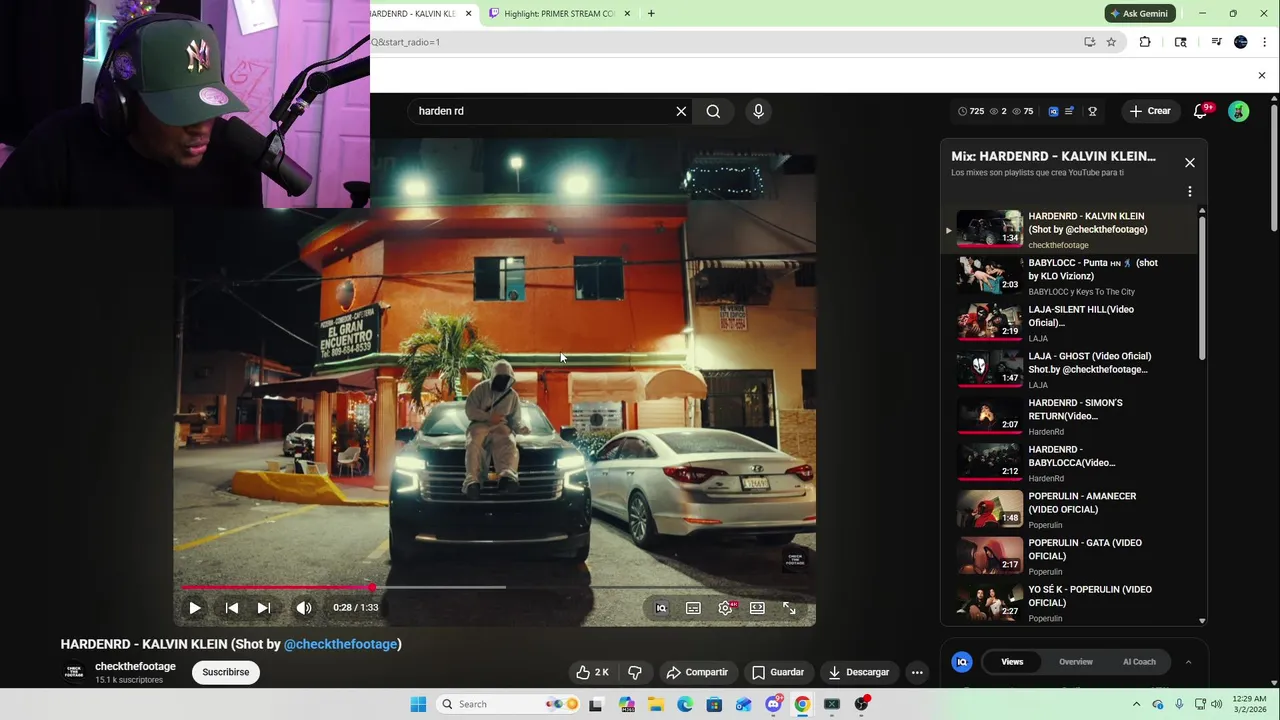Skip to the previous video

(231, 608)
